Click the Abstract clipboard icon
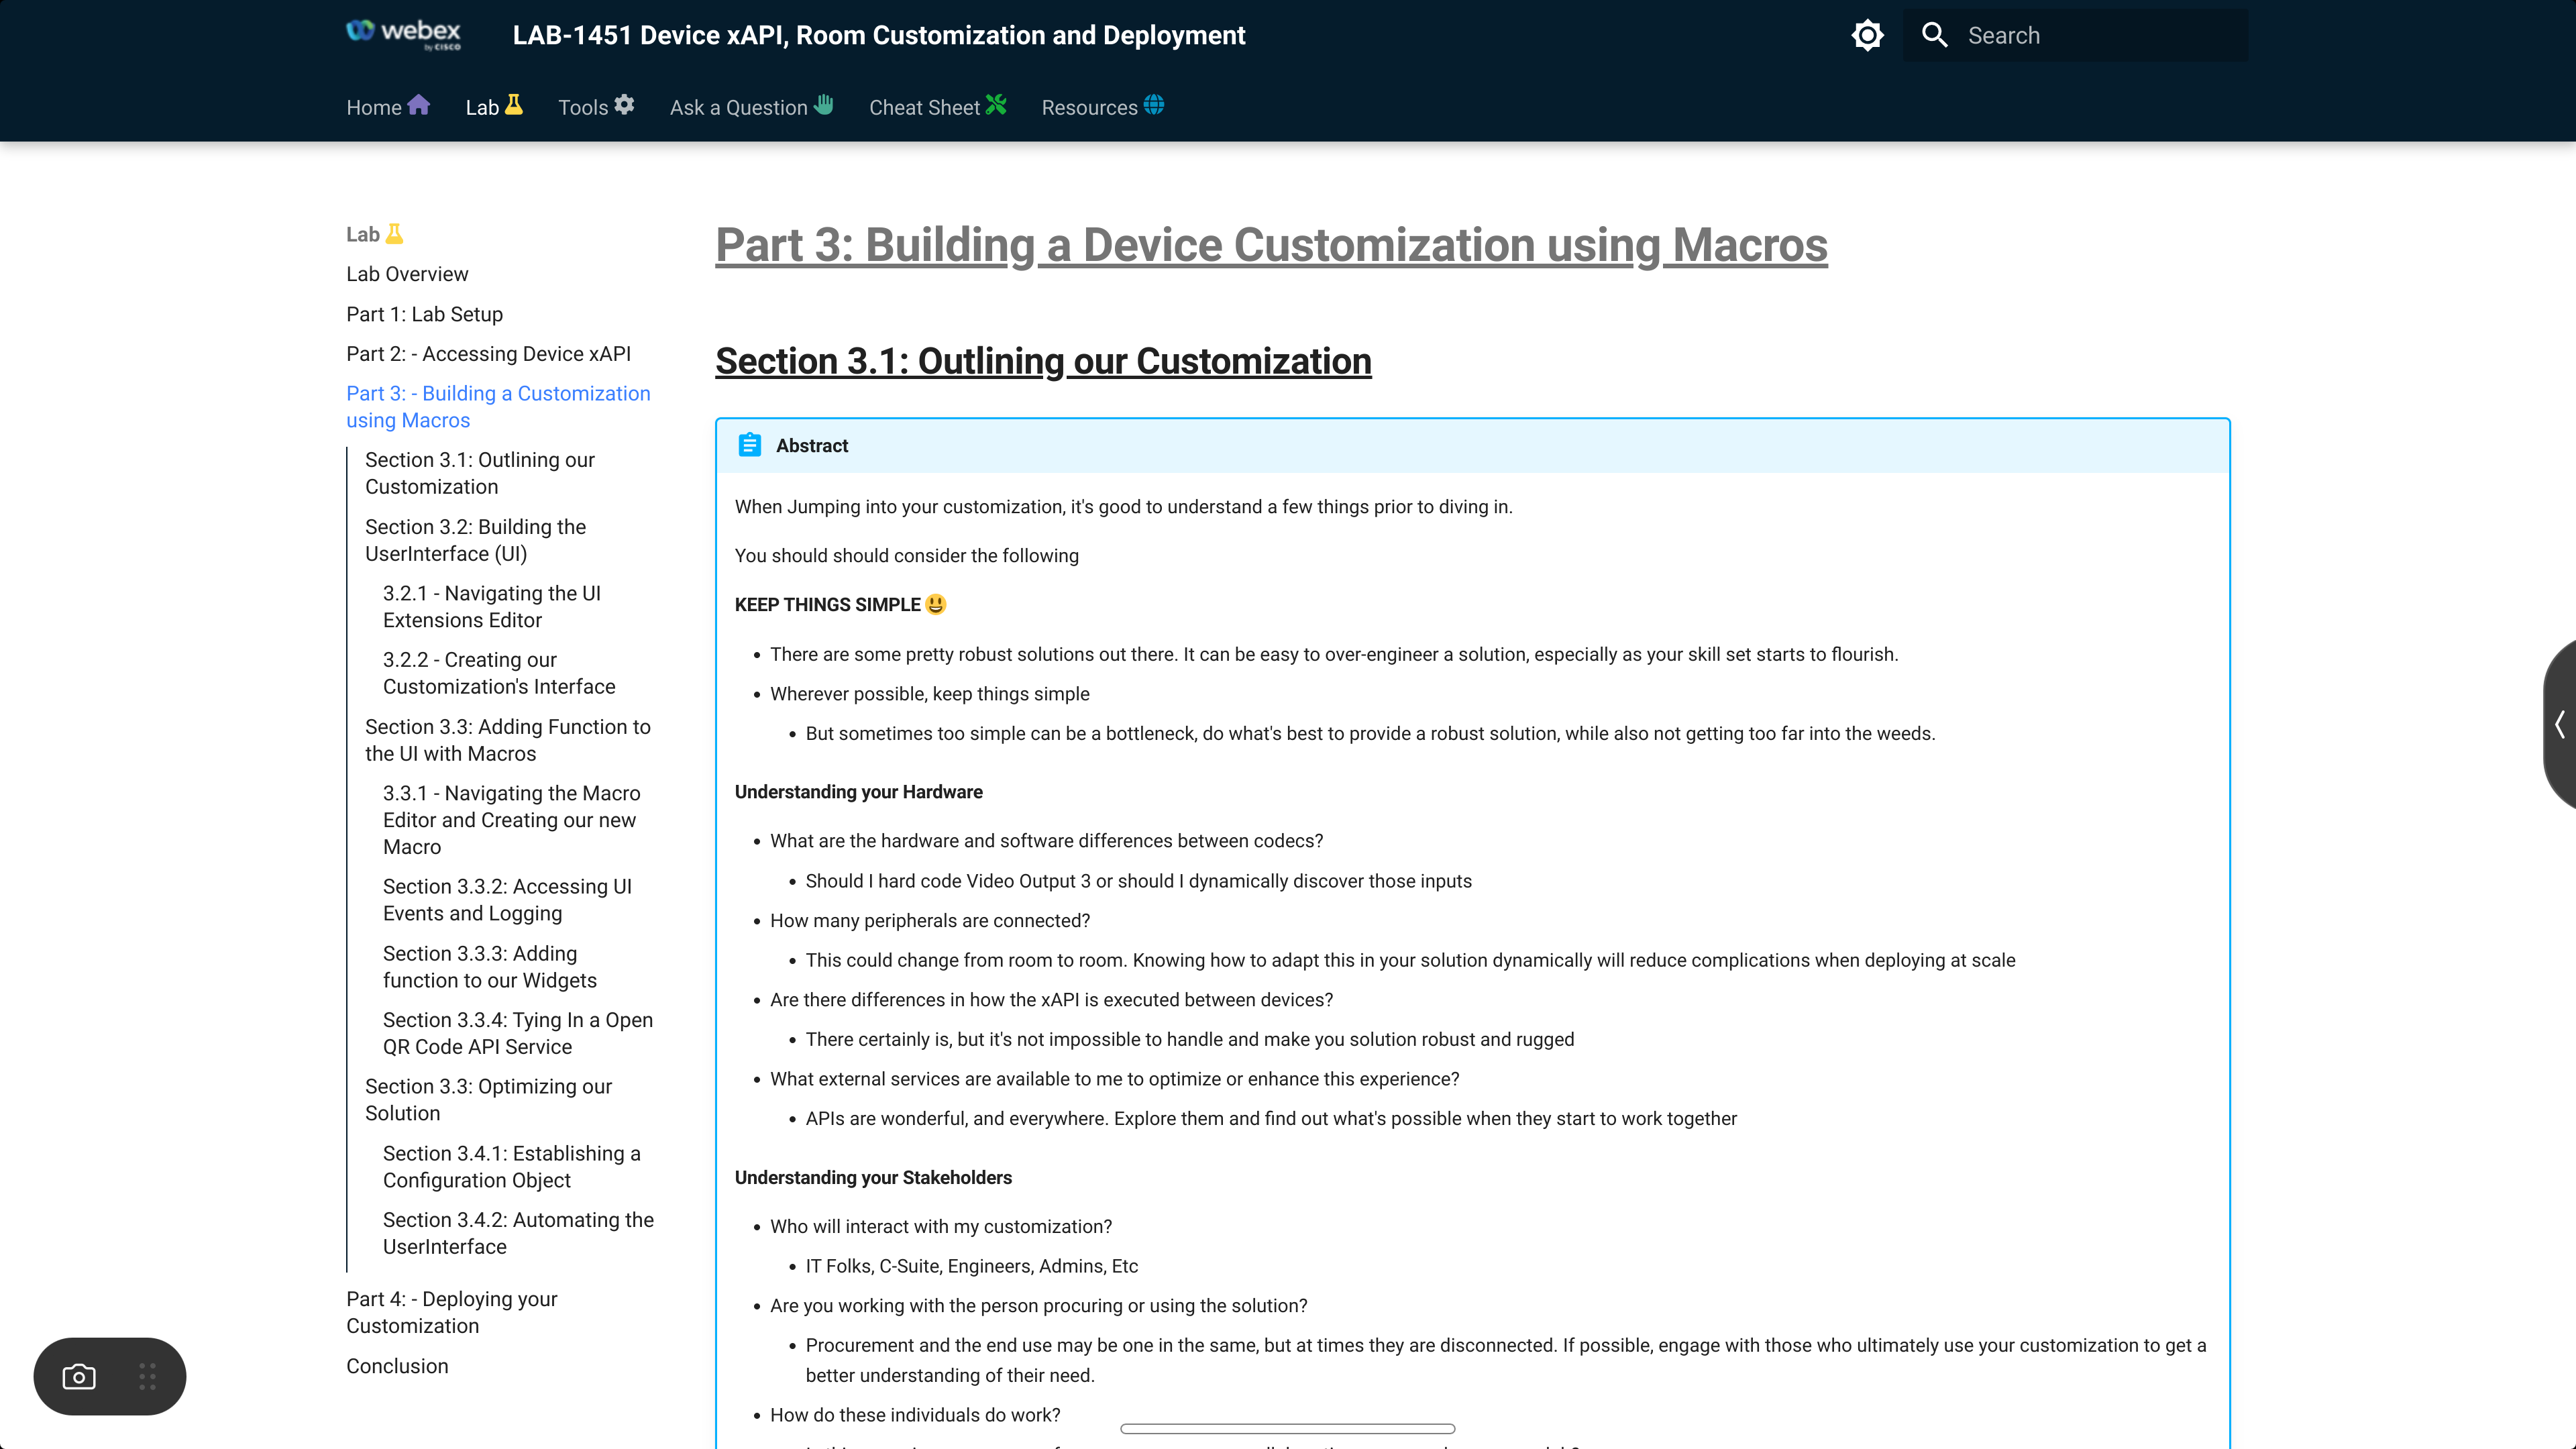This screenshot has height=1449, width=2576. click(x=749, y=445)
